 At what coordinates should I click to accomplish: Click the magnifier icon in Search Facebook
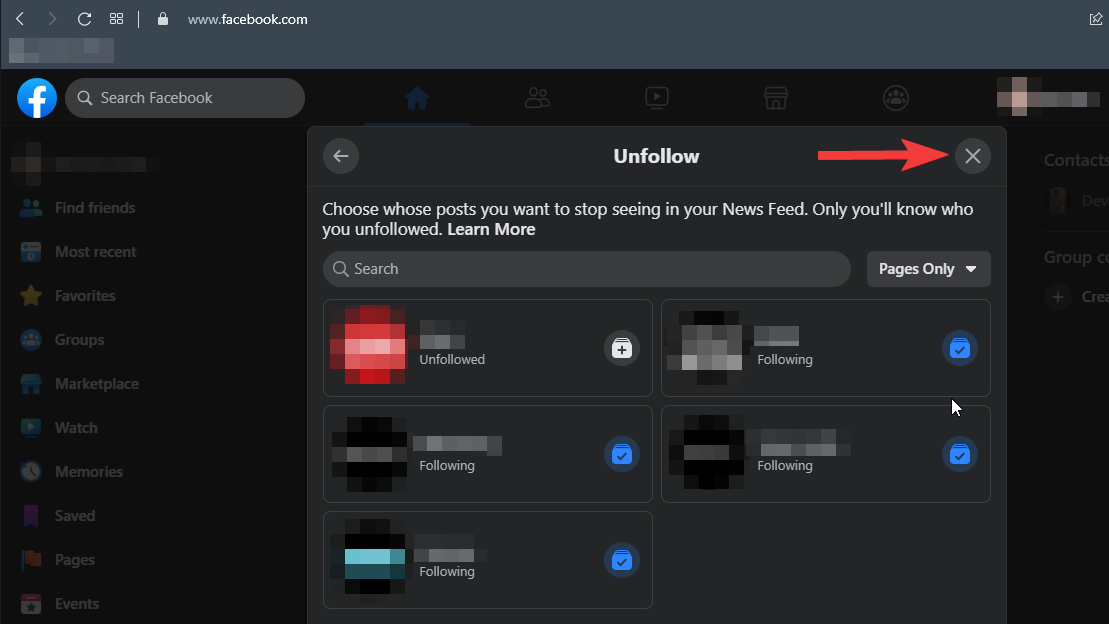coord(85,98)
